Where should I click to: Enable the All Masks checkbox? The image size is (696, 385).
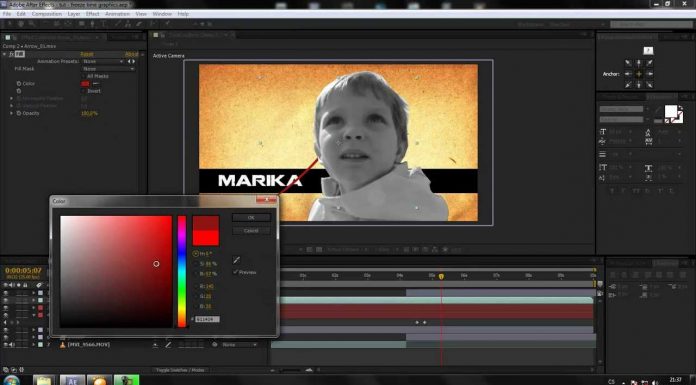pos(83,76)
